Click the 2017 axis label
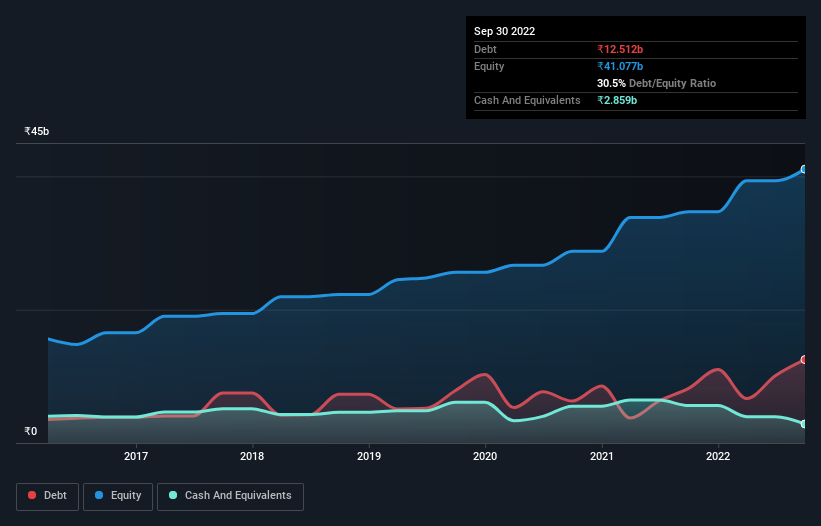The image size is (821, 526). tap(136, 456)
